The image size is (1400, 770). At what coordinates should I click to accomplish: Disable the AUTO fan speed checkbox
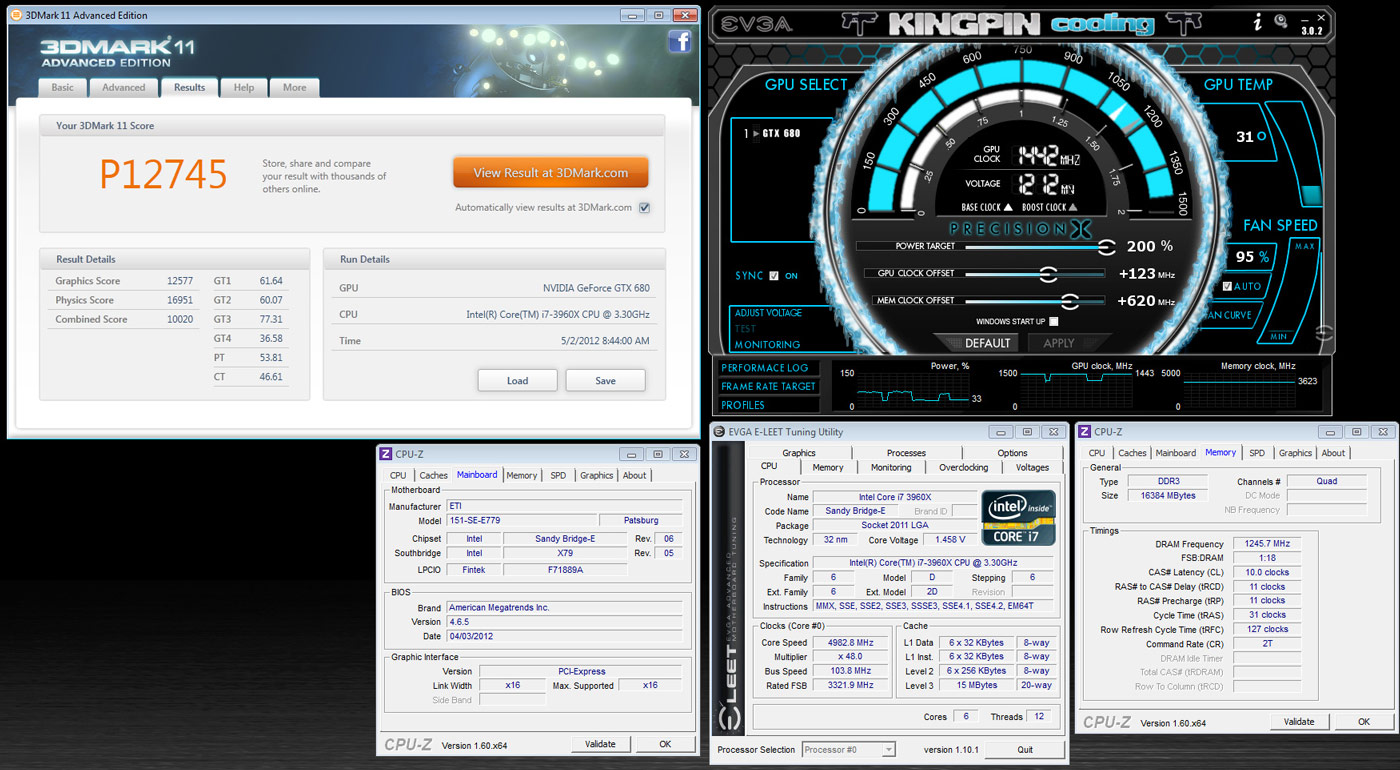pyautogui.click(x=1227, y=287)
